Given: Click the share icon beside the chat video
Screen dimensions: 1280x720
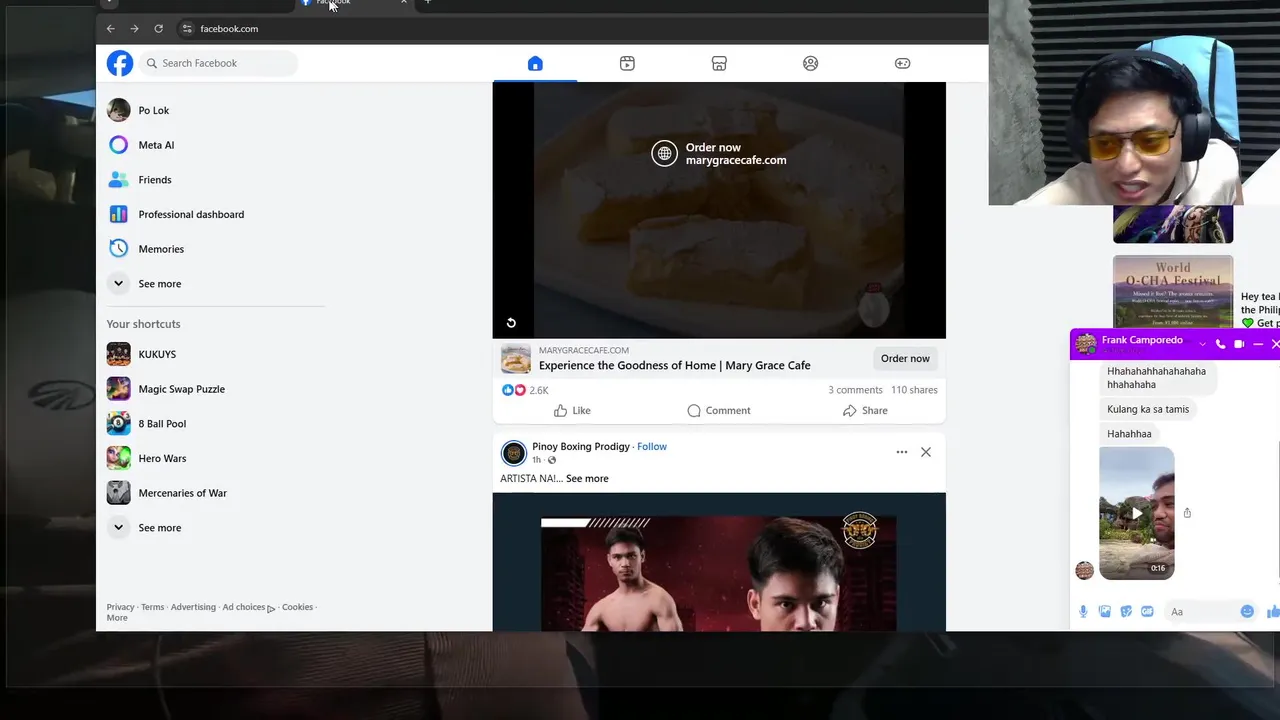Looking at the screenshot, I should 1187,513.
